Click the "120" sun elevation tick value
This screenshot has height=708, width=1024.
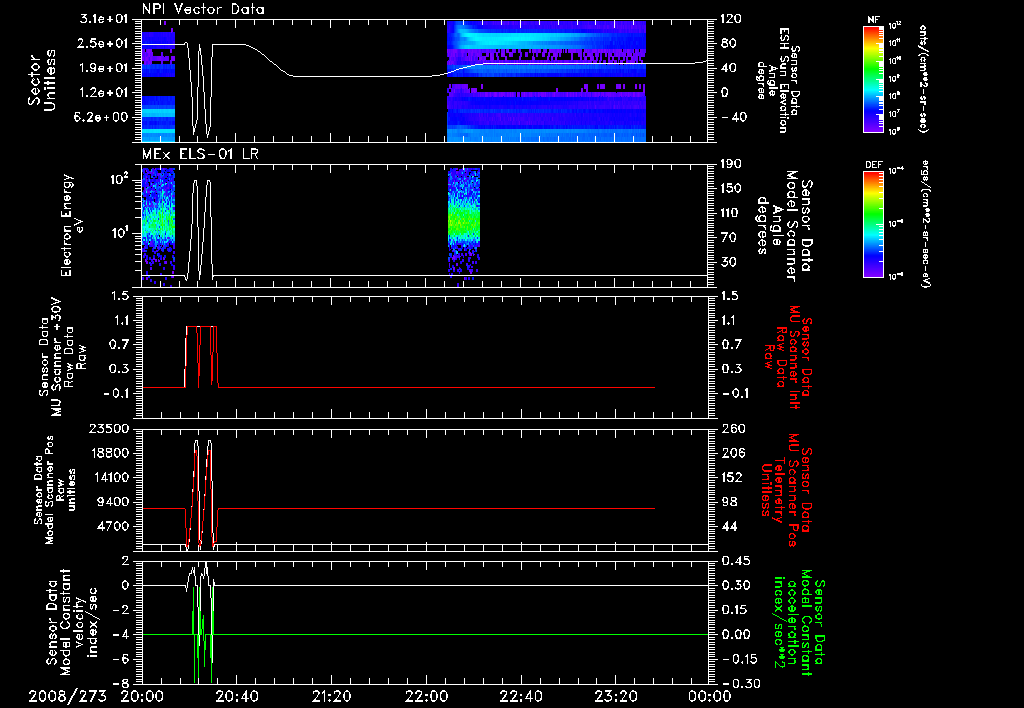click(731, 19)
